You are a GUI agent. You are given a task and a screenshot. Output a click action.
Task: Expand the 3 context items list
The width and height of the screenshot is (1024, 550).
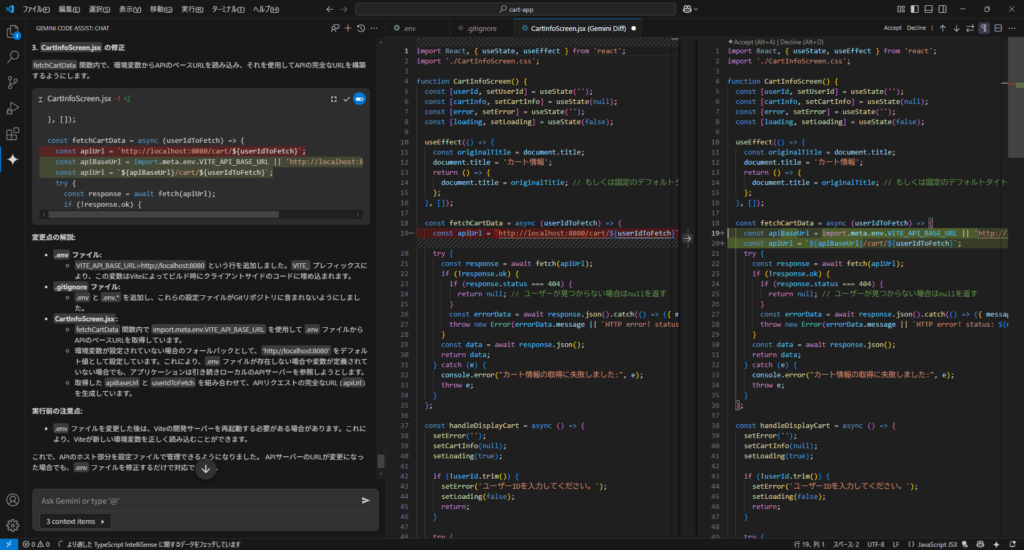coord(75,521)
